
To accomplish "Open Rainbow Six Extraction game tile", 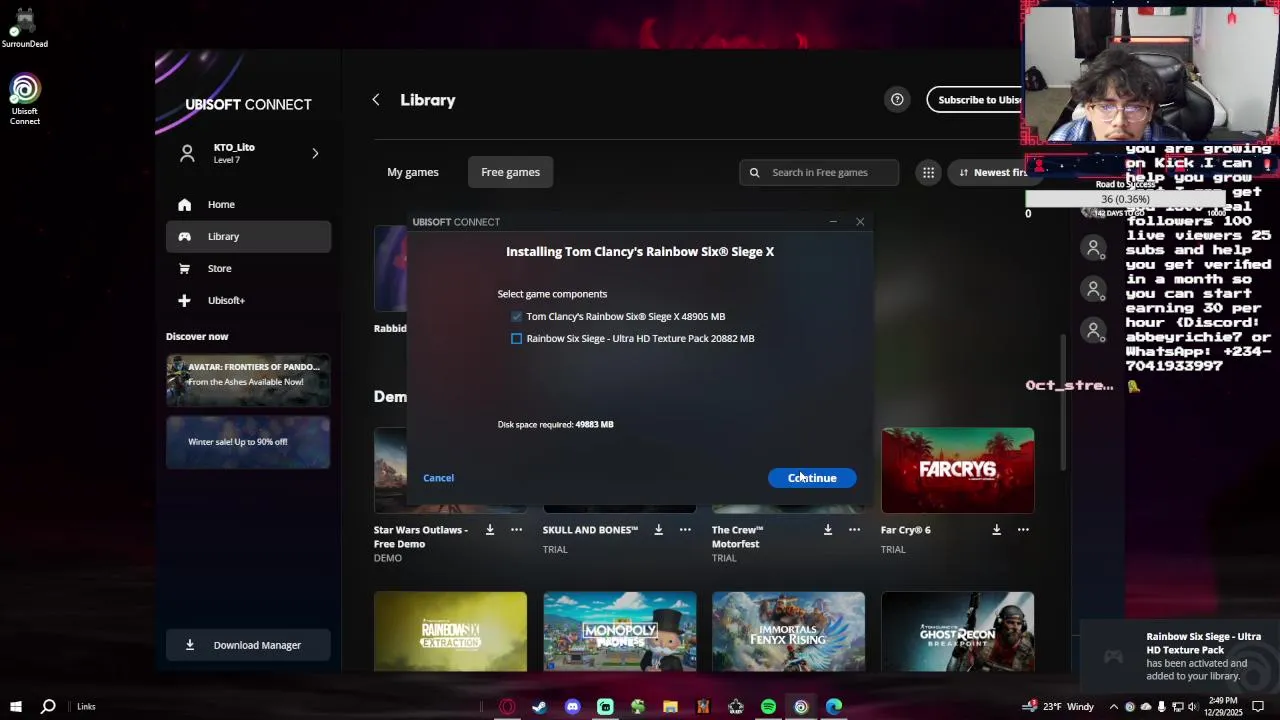I will point(450,632).
